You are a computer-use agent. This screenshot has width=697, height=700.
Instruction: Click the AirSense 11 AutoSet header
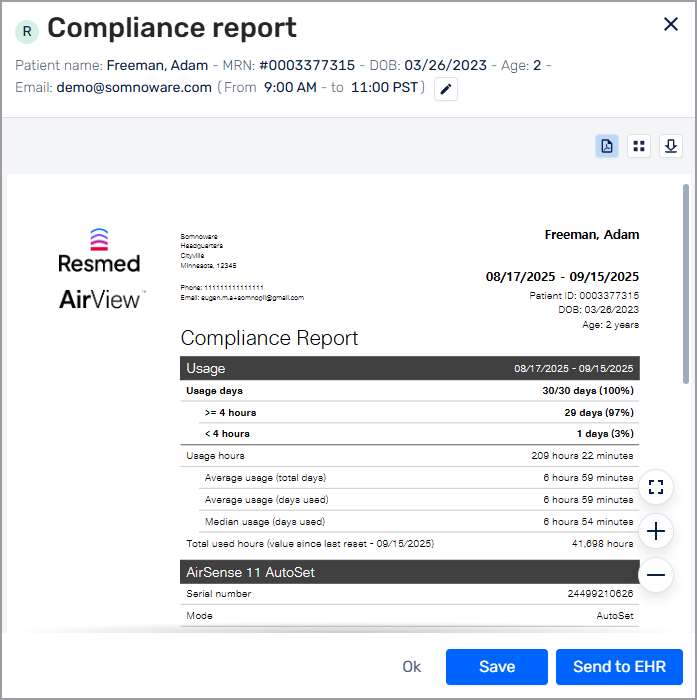(409, 572)
